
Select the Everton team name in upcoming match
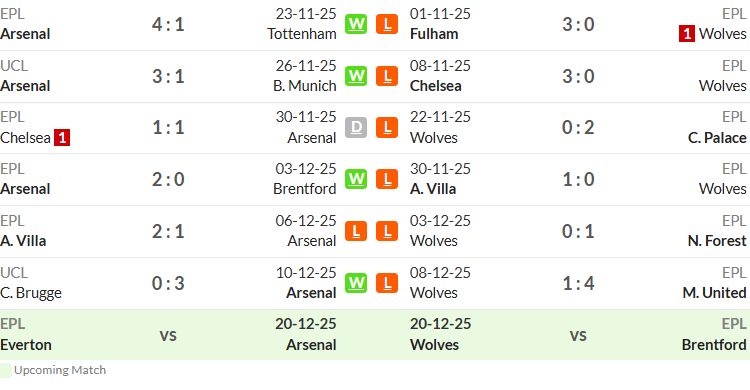coord(26,345)
